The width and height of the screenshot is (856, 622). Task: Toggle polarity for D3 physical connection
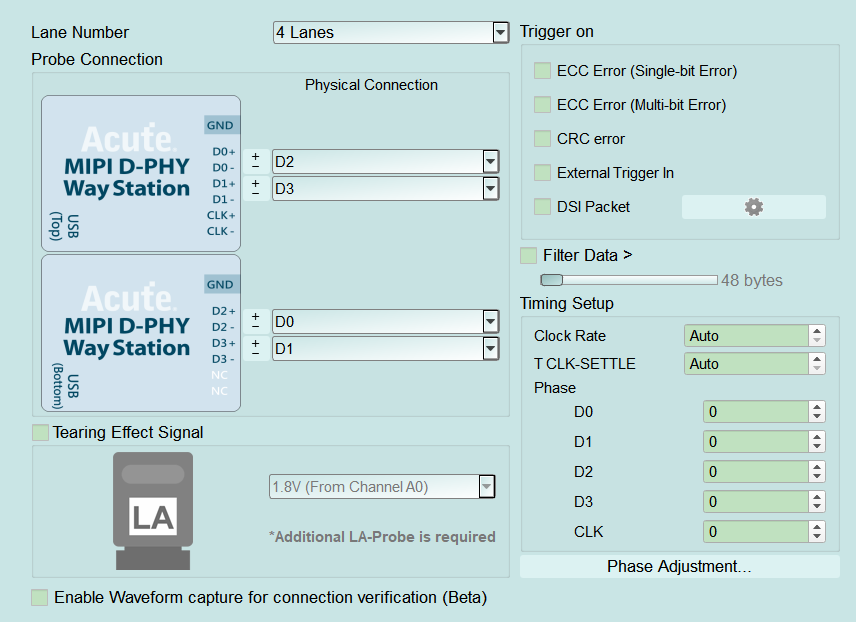pyautogui.click(x=255, y=188)
